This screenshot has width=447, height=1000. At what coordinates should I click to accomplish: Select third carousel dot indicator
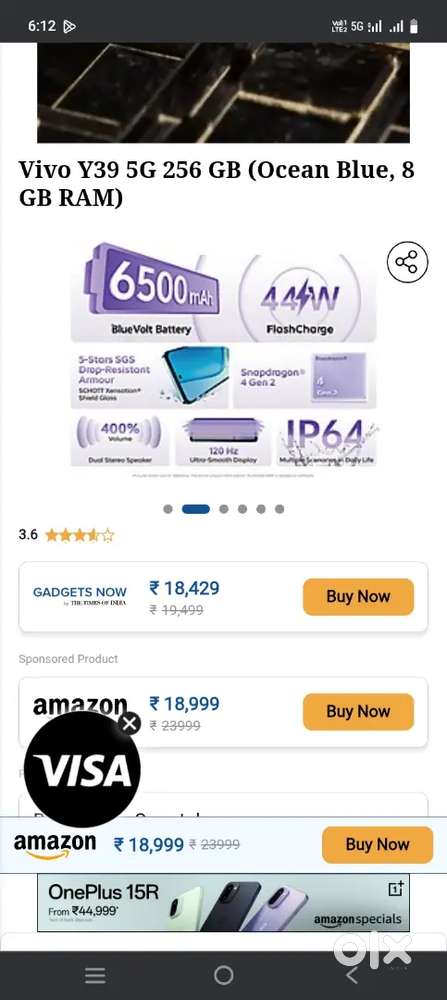tap(224, 509)
